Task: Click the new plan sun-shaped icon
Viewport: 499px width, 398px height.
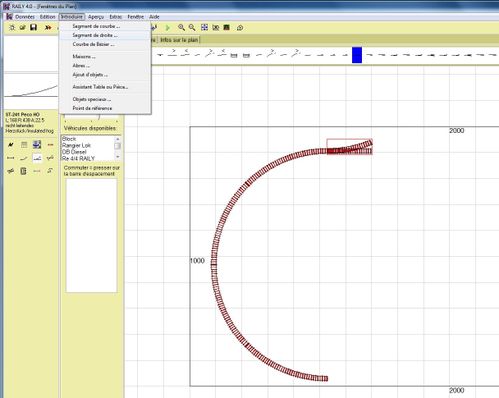Action: click(12, 27)
